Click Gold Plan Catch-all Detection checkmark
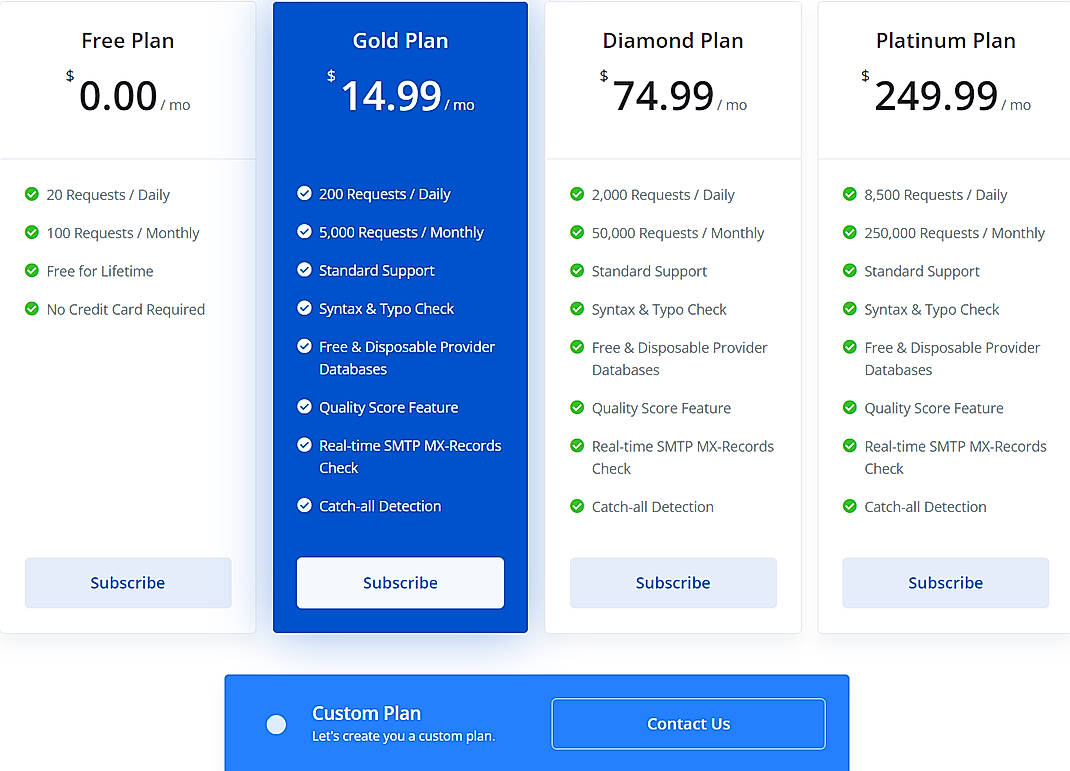Image resolution: width=1070 pixels, height=771 pixels. (304, 506)
